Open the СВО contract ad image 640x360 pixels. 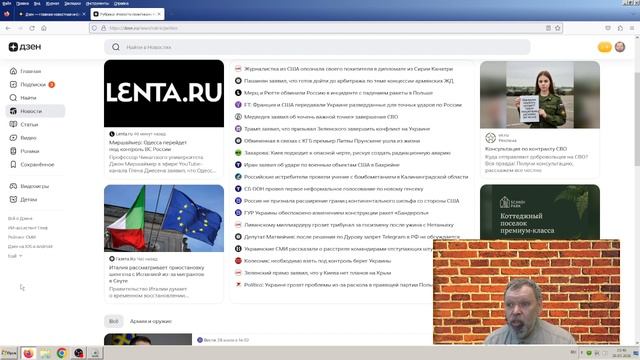coord(540,95)
